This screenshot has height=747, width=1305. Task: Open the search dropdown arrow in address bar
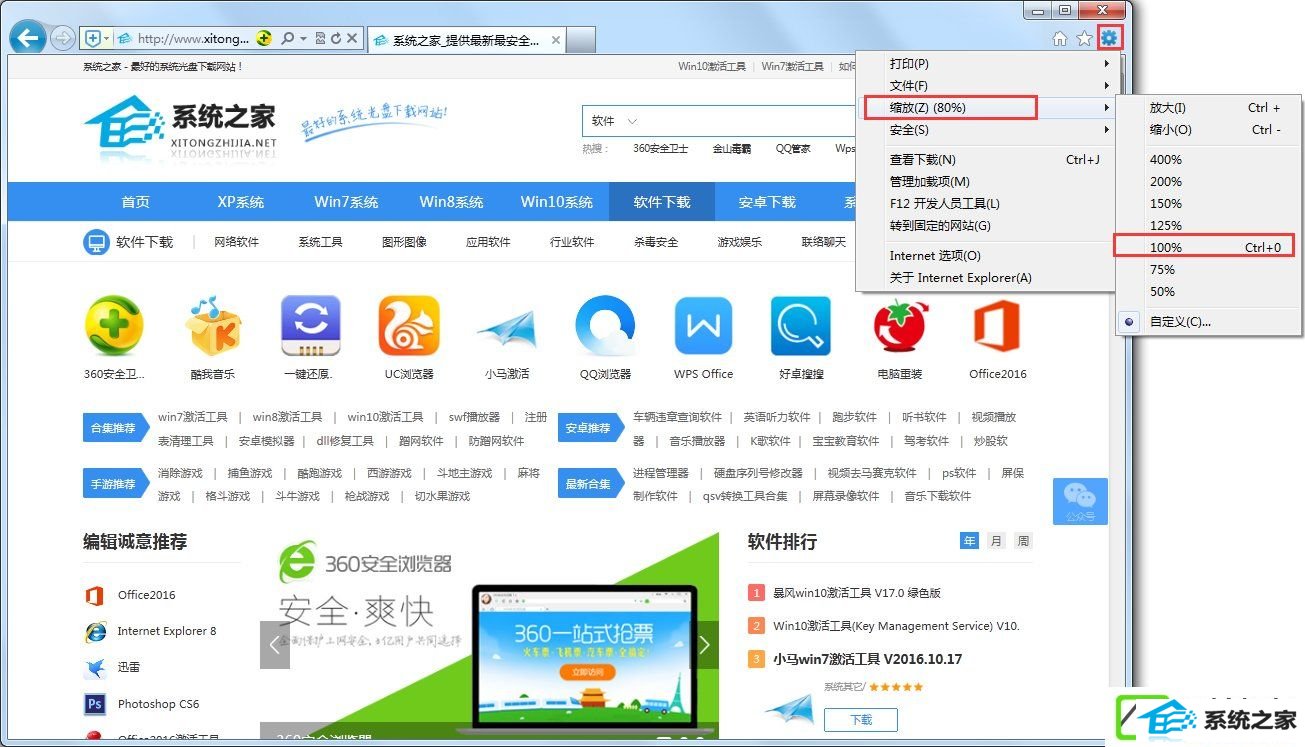(x=302, y=39)
